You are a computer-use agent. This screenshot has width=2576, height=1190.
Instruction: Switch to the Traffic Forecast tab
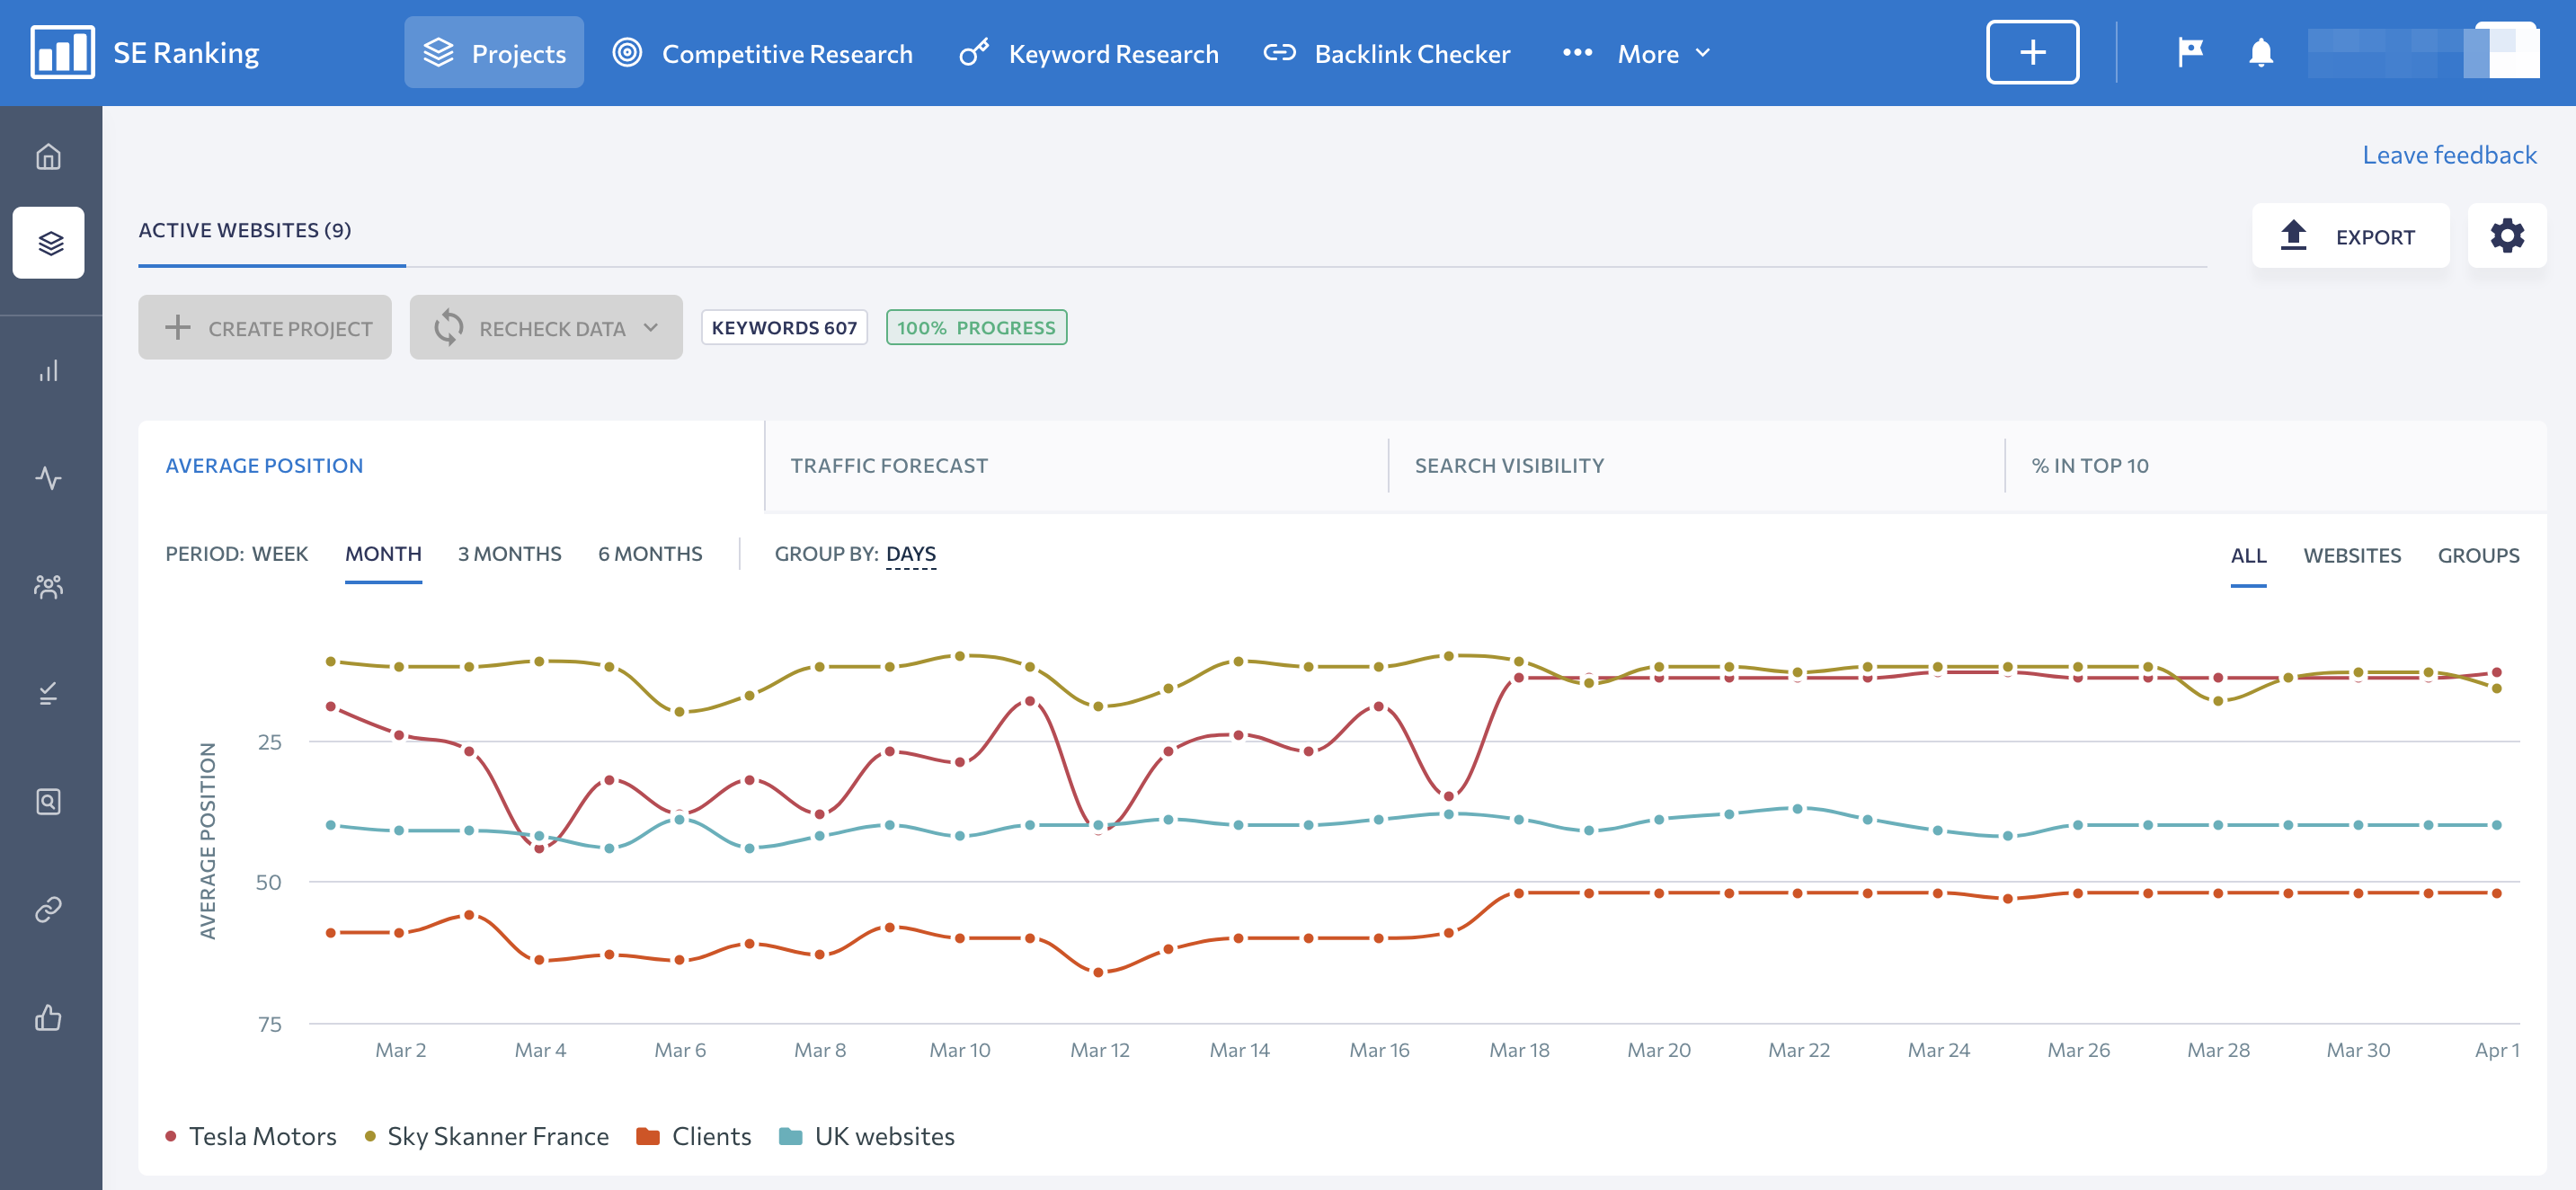[x=888, y=466]
